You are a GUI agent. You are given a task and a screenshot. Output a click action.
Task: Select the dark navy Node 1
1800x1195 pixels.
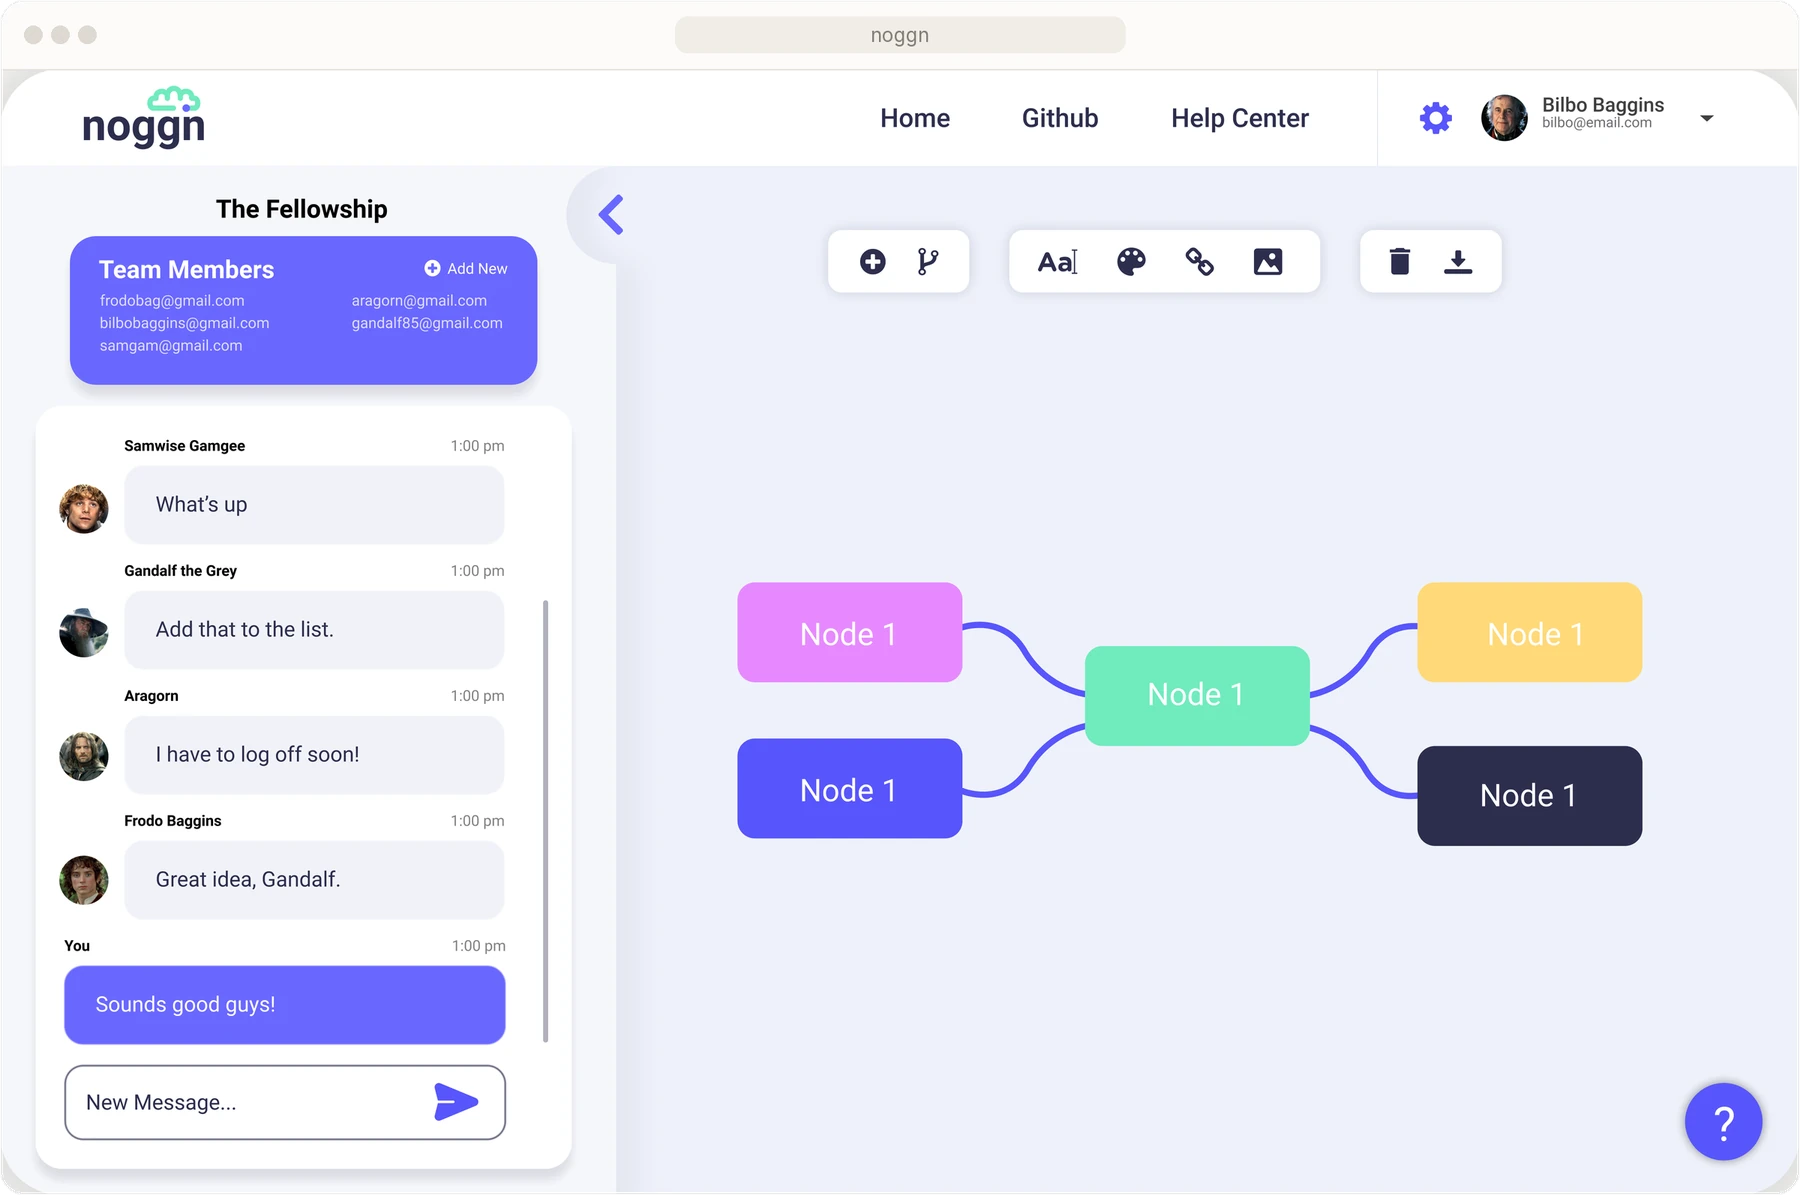tap(1530, 796)
